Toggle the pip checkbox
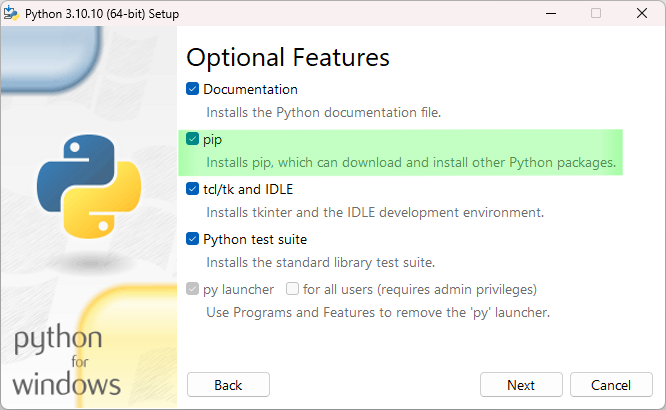 pos(192,139)
